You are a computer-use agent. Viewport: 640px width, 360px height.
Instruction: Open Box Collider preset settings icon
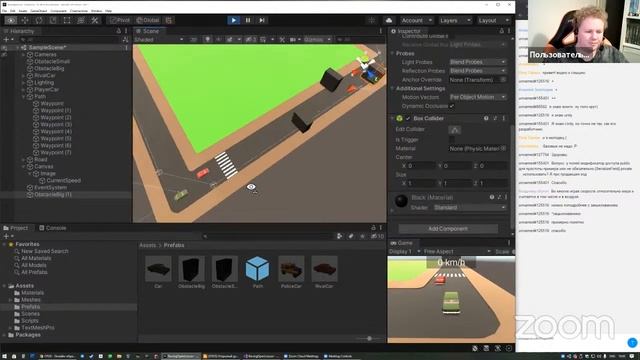[x=495, y=118]
